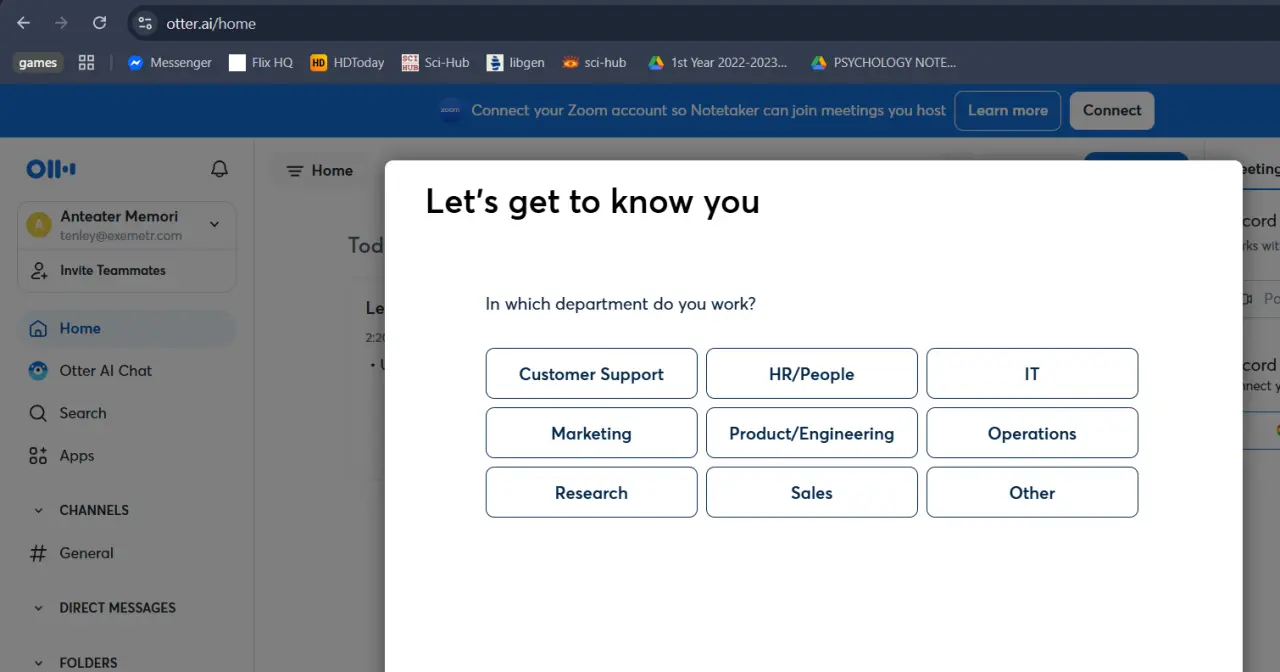
Task: Open the site info icon in the address bar
Action: [145, 23]
